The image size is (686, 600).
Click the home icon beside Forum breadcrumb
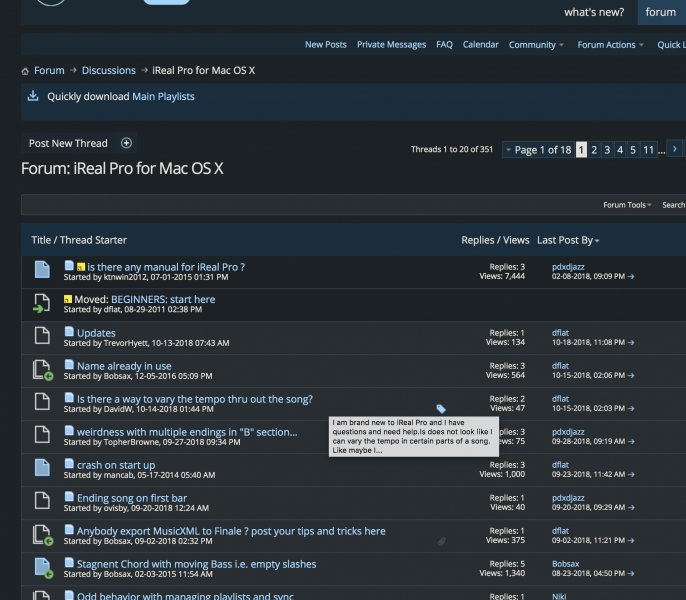25,71
